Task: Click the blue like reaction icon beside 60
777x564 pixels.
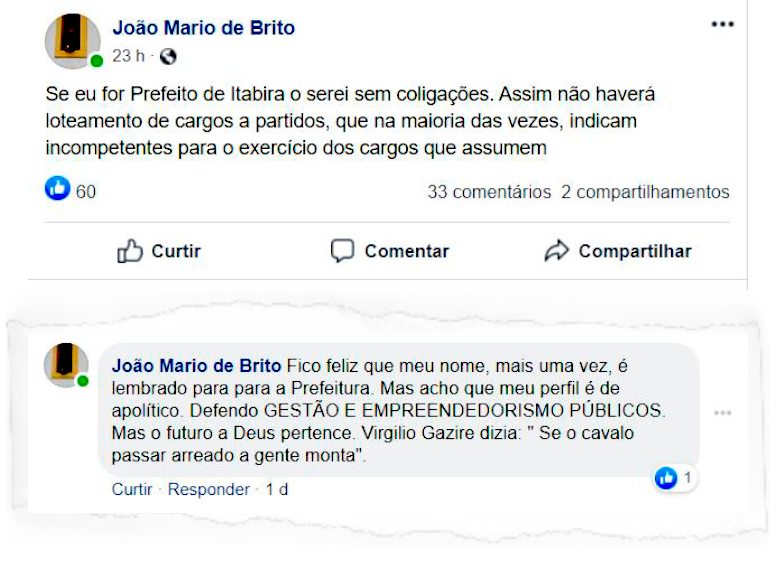Action: 58,189
